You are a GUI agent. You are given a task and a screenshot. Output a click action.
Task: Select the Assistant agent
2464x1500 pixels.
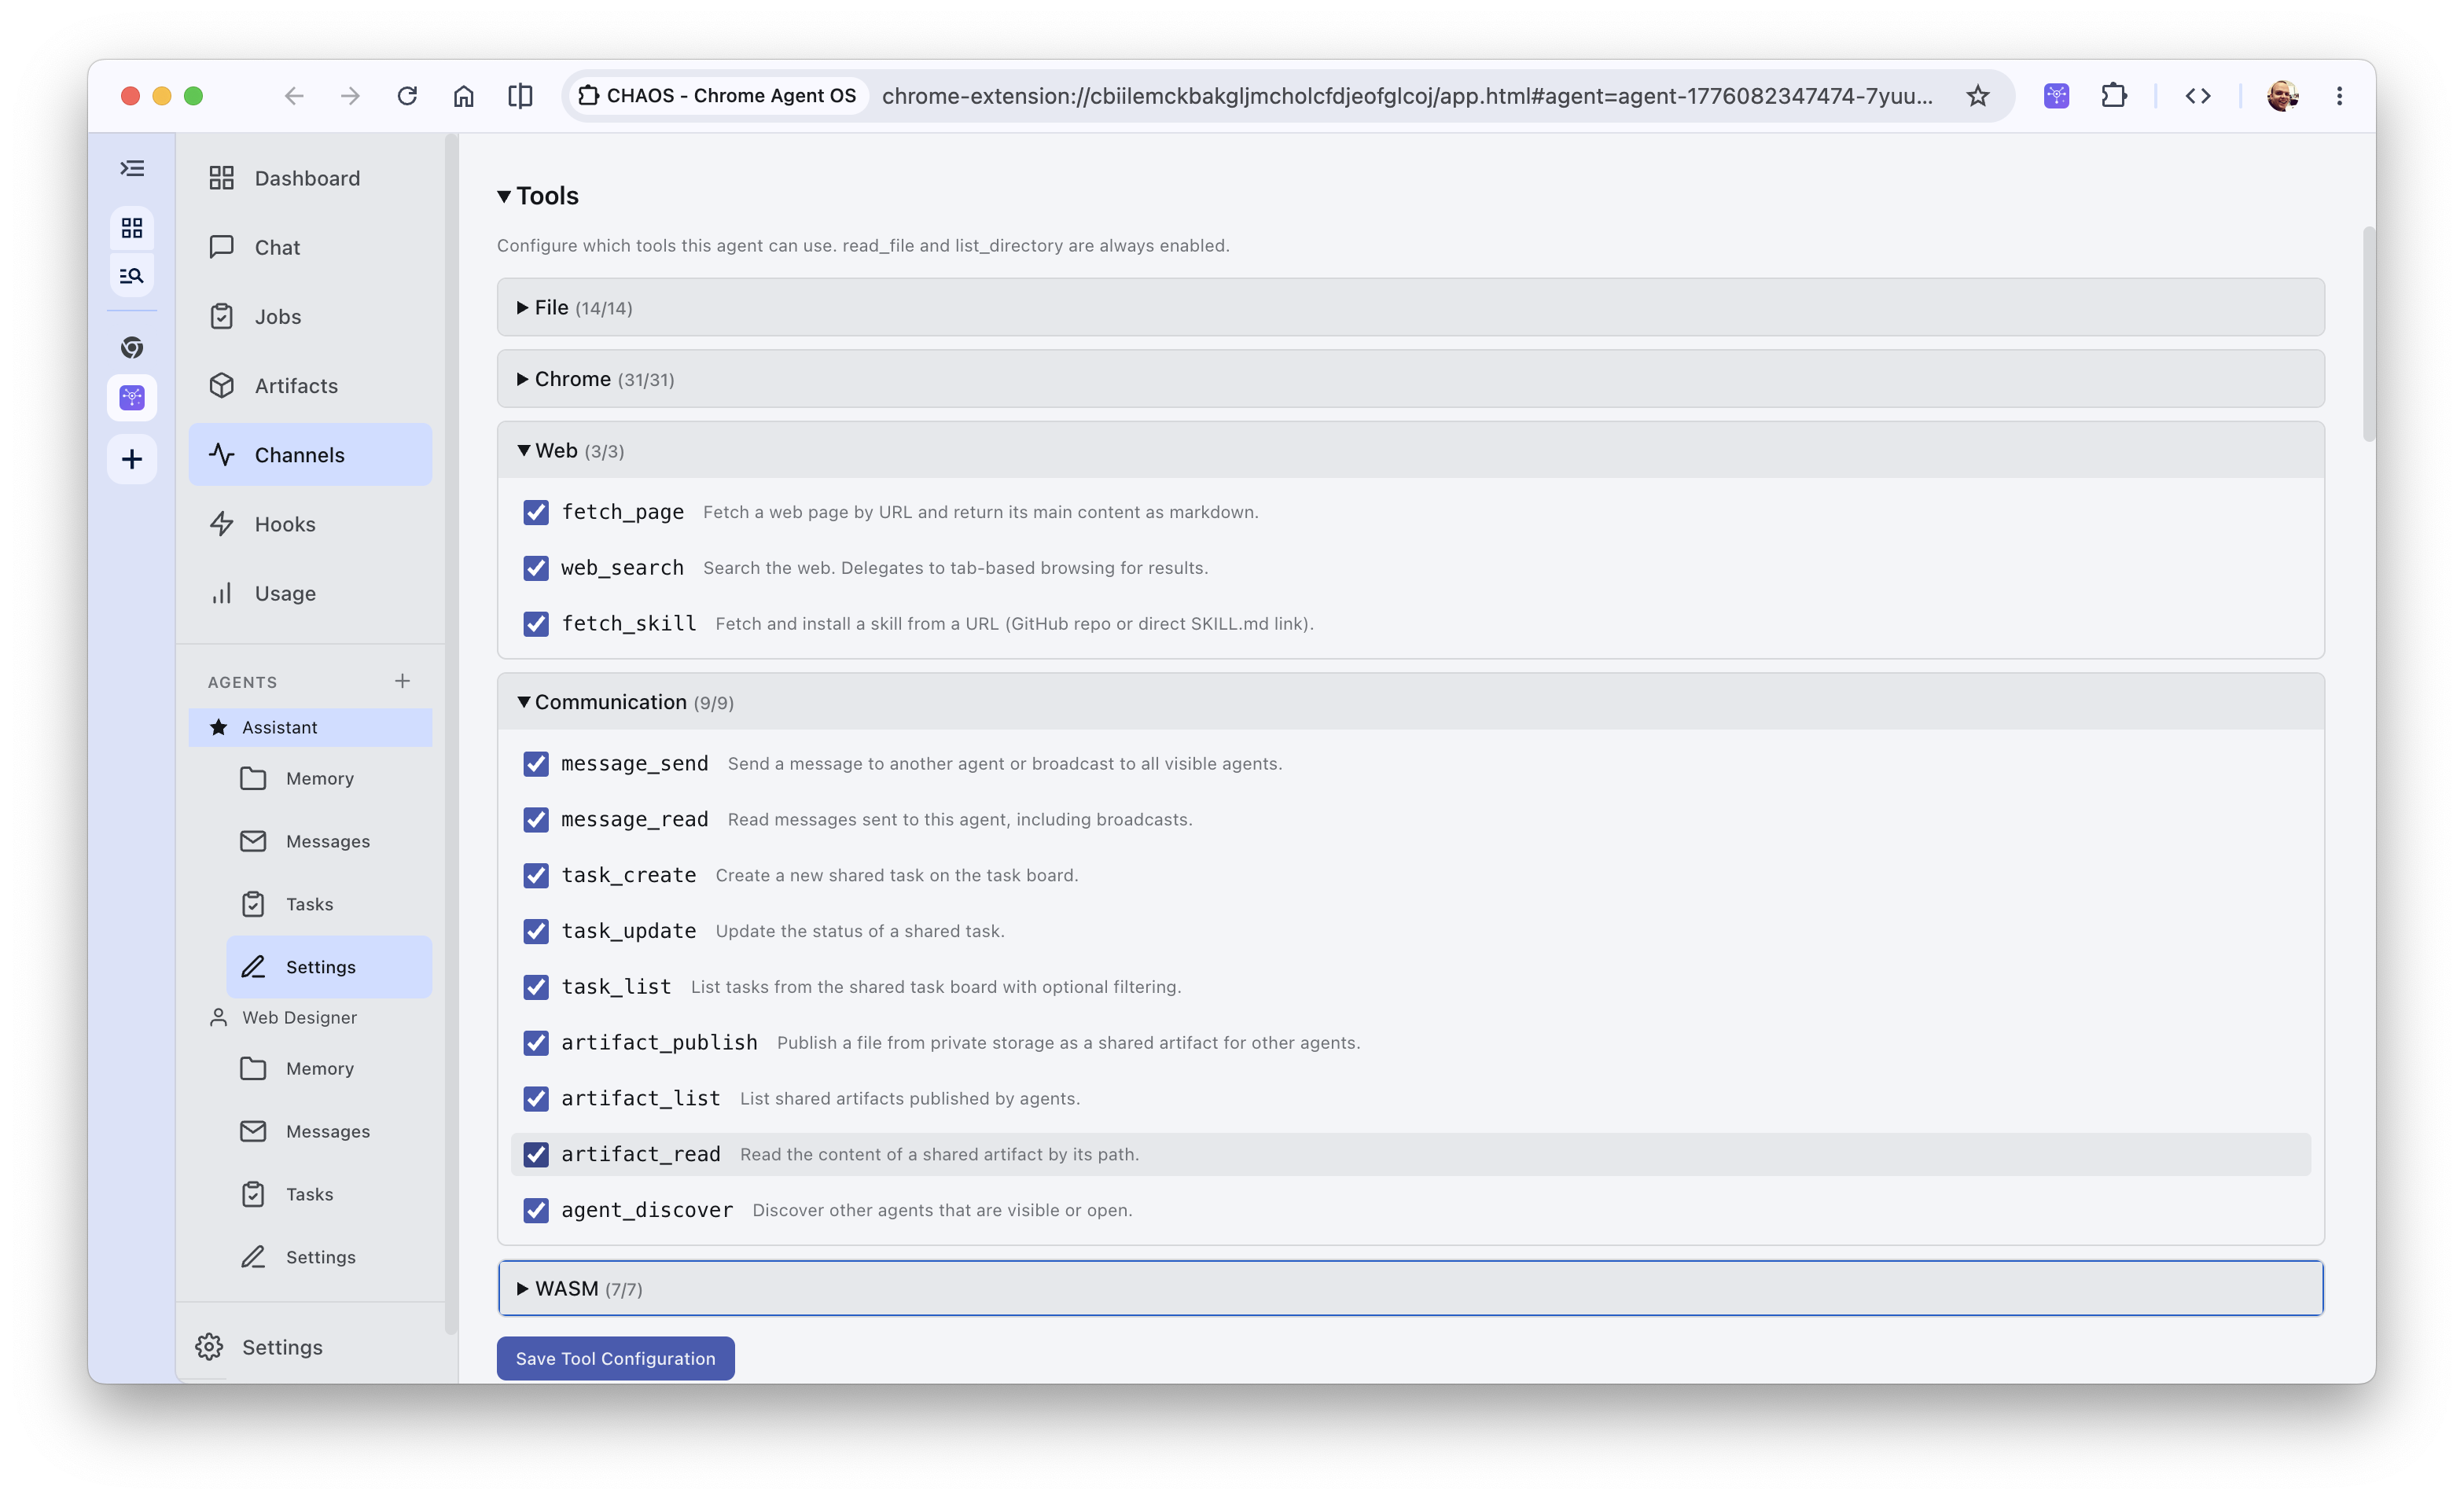pyautogui.click(x=310, y=727)
